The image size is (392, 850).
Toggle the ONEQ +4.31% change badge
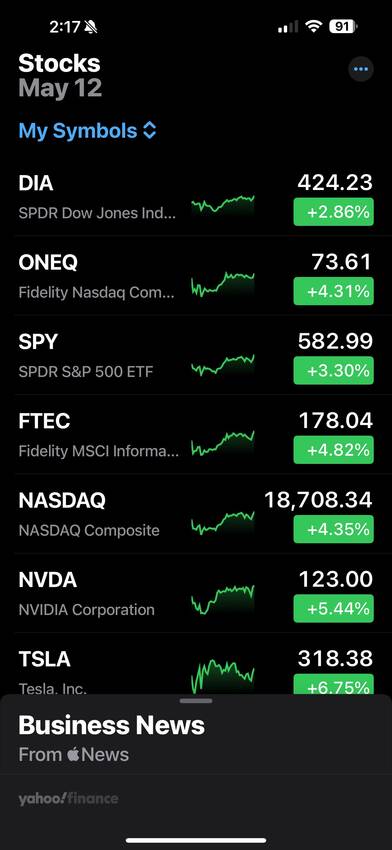pos(333,291)
